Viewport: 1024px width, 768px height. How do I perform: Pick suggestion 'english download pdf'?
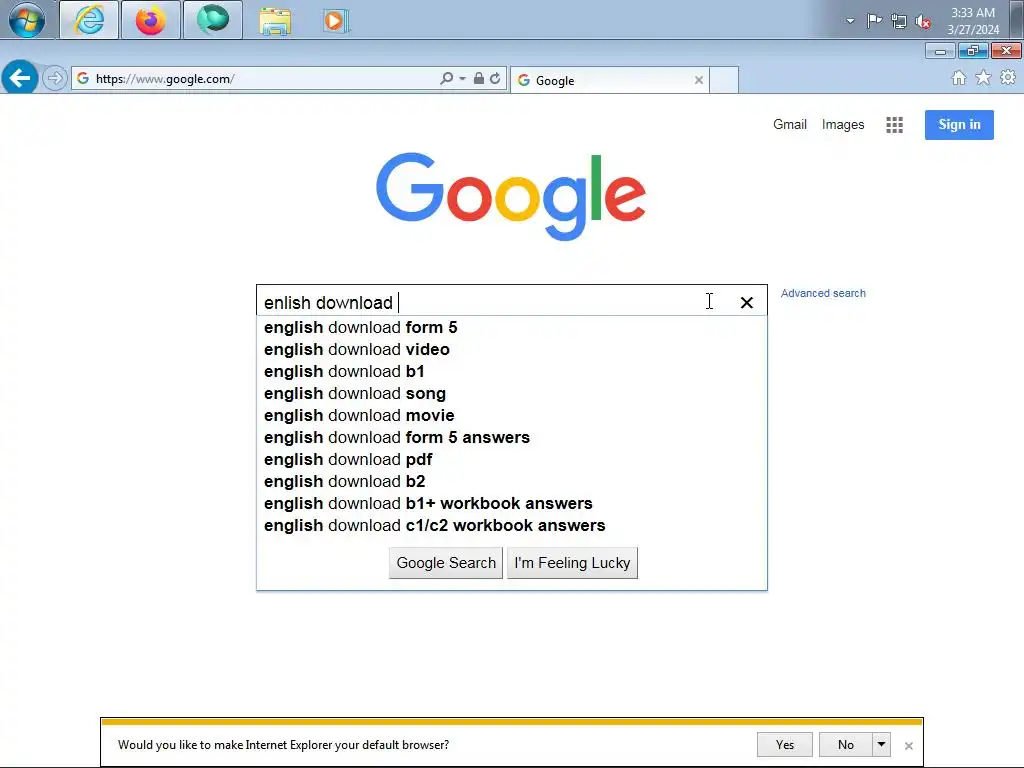[511, 459]
